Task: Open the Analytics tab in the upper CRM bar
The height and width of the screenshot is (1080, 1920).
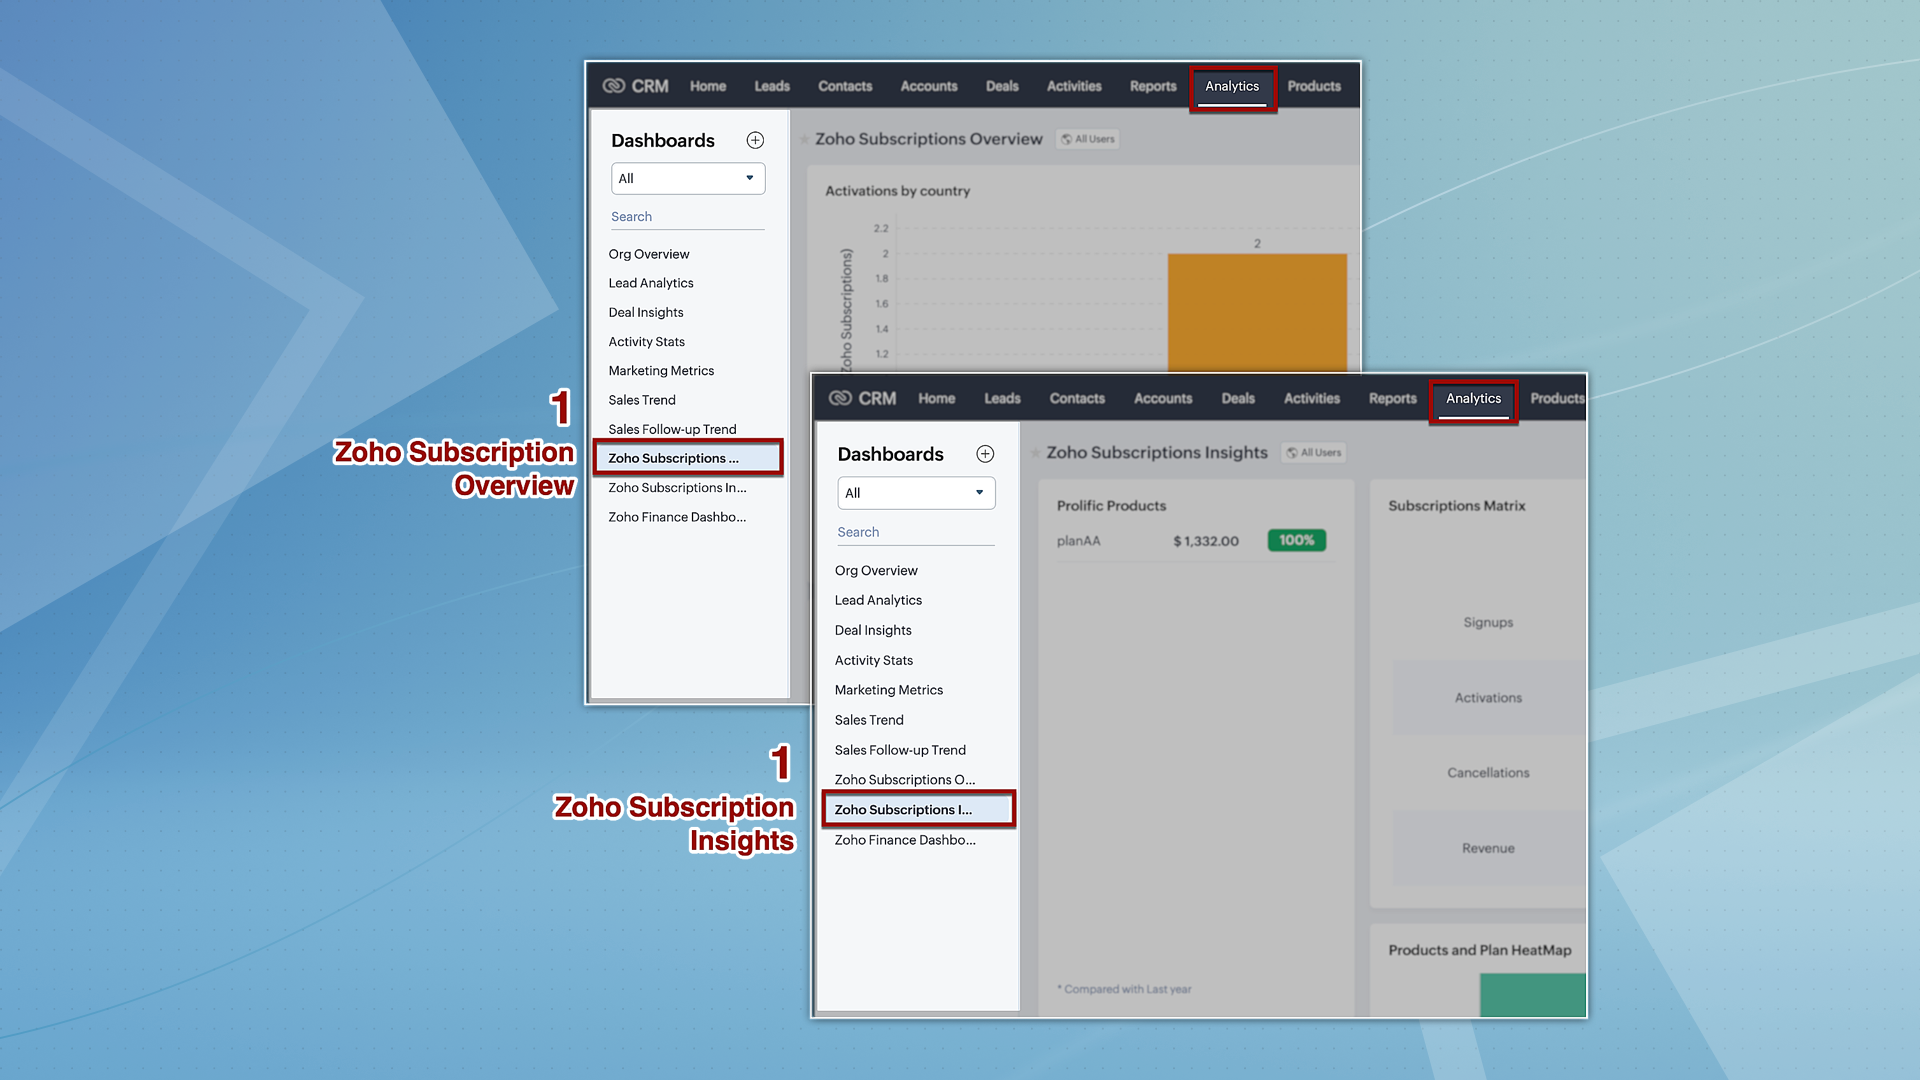Action: click(x=1232, y=87)
